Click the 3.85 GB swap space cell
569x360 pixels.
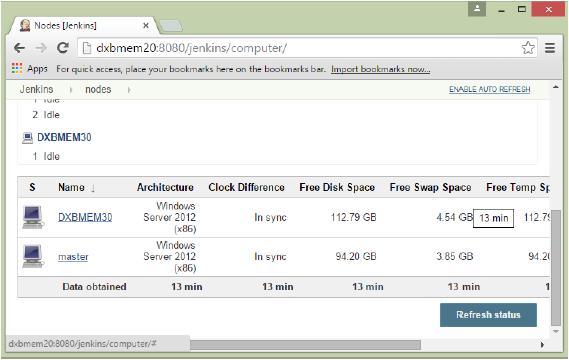pyautogui.click(x=455, y=257)
